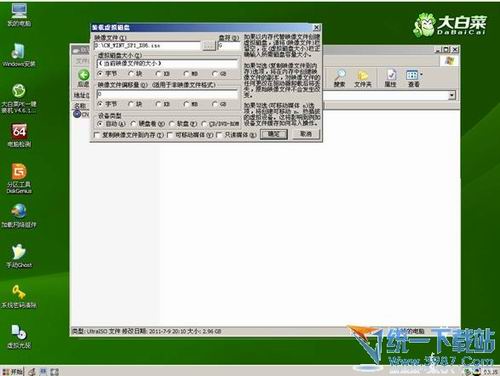Click 取消 (Cancel) in mount dialog

click(x=306, y=134)
